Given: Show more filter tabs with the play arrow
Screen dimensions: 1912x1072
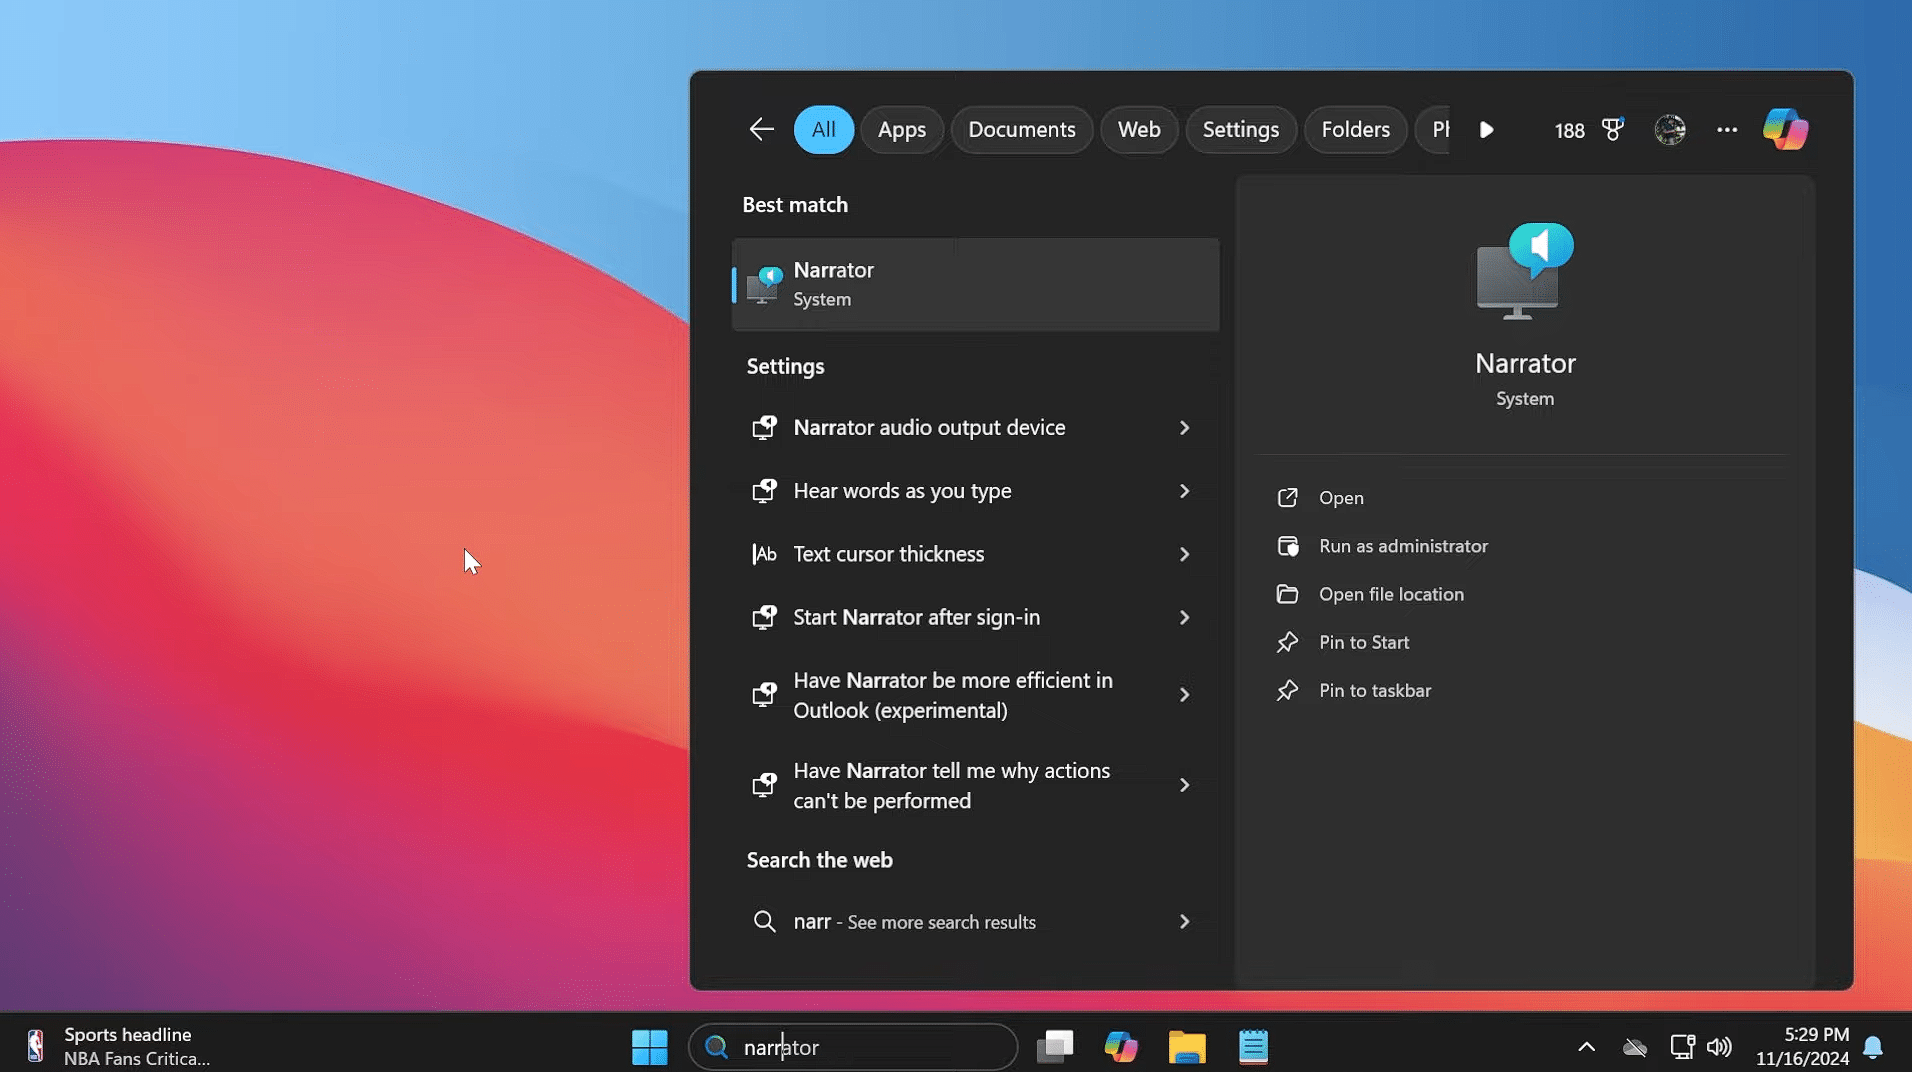Looking at the screenshot, I should tap(1486, 129).
